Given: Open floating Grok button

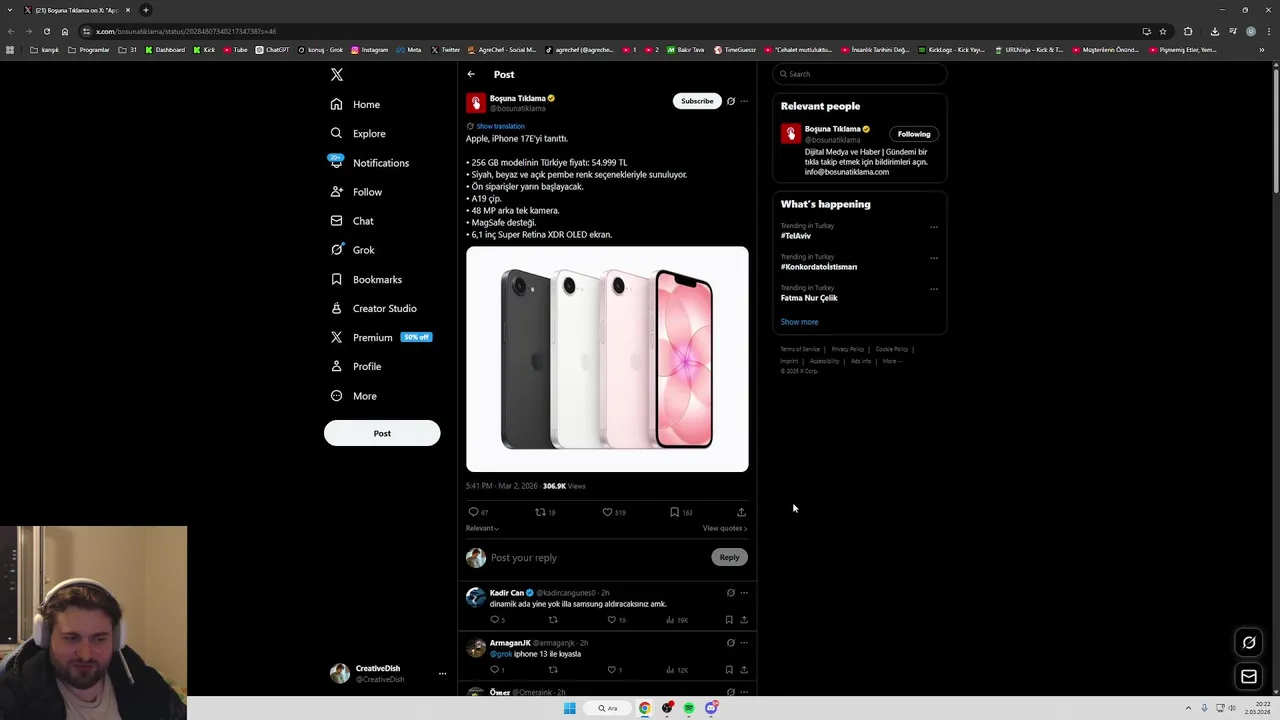Looking at the screenshot, I should pos(1249,643).
